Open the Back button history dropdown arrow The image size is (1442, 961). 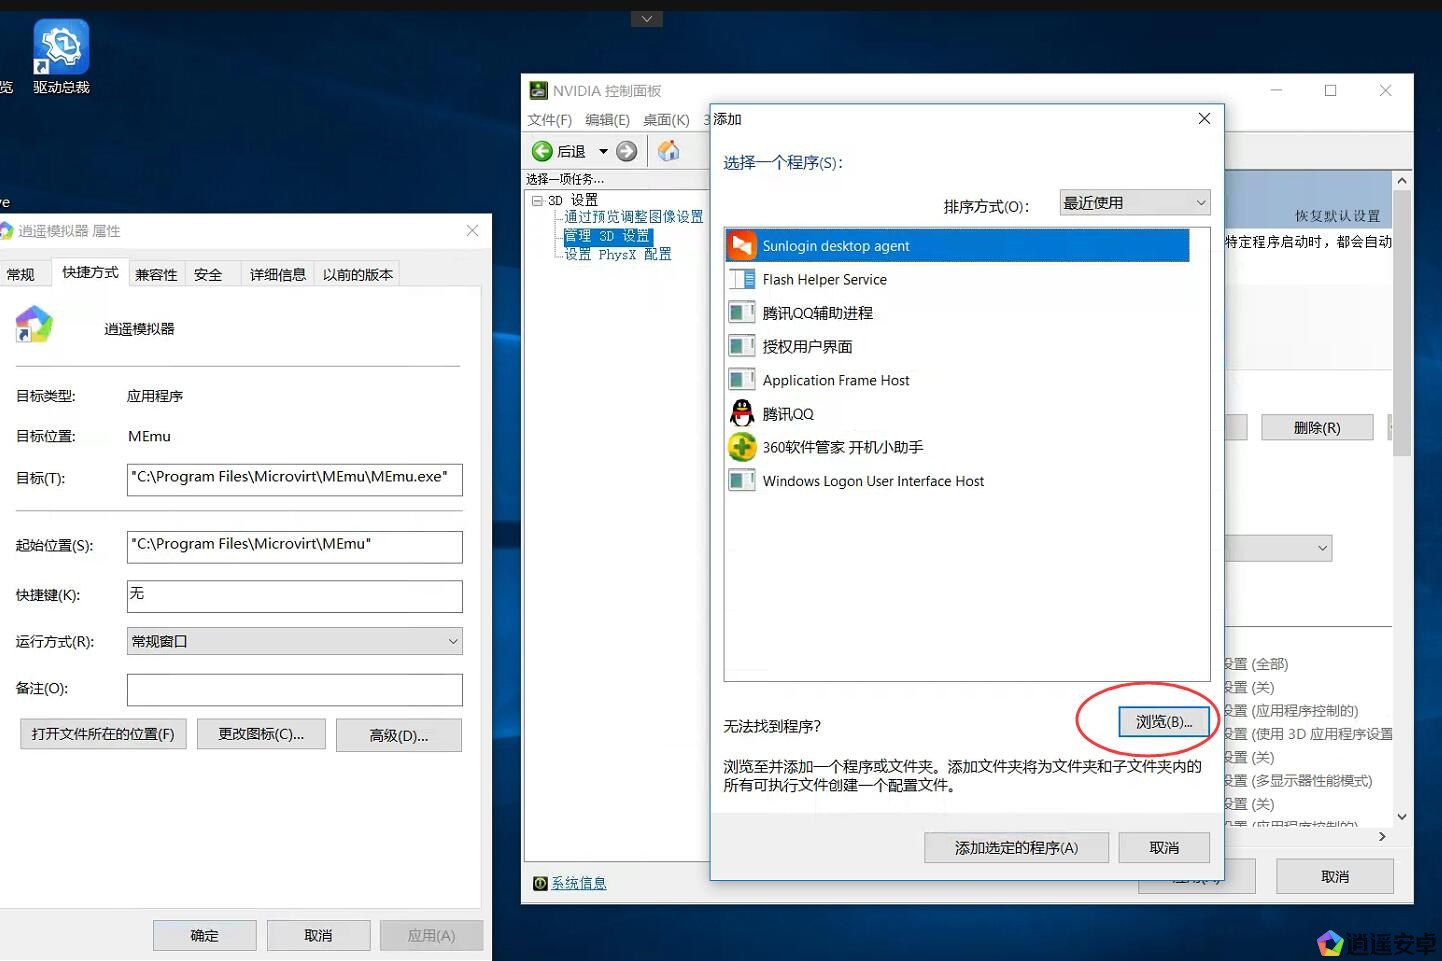603,152
